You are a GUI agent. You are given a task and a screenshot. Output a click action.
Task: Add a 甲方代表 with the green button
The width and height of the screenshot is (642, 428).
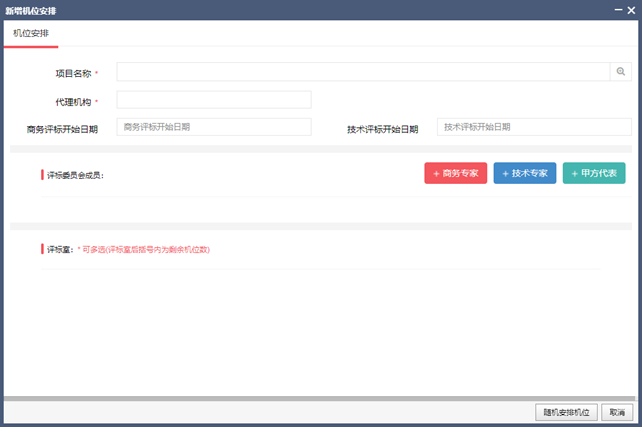point(594,173)
